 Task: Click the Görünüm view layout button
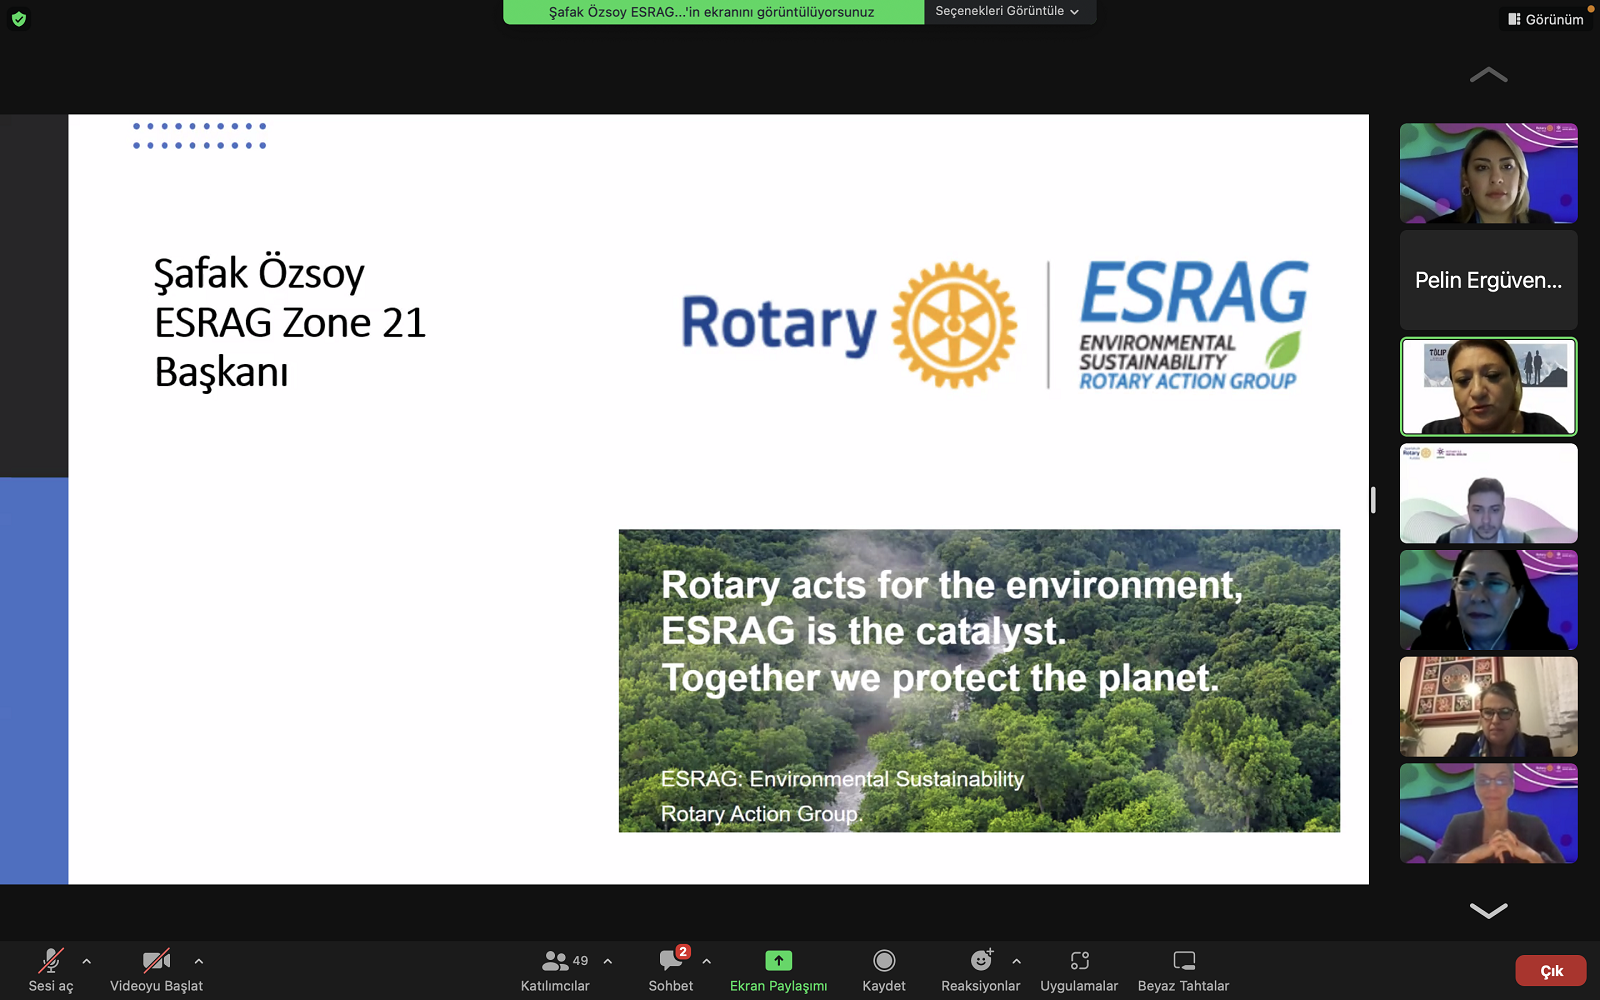[1546, 19]
